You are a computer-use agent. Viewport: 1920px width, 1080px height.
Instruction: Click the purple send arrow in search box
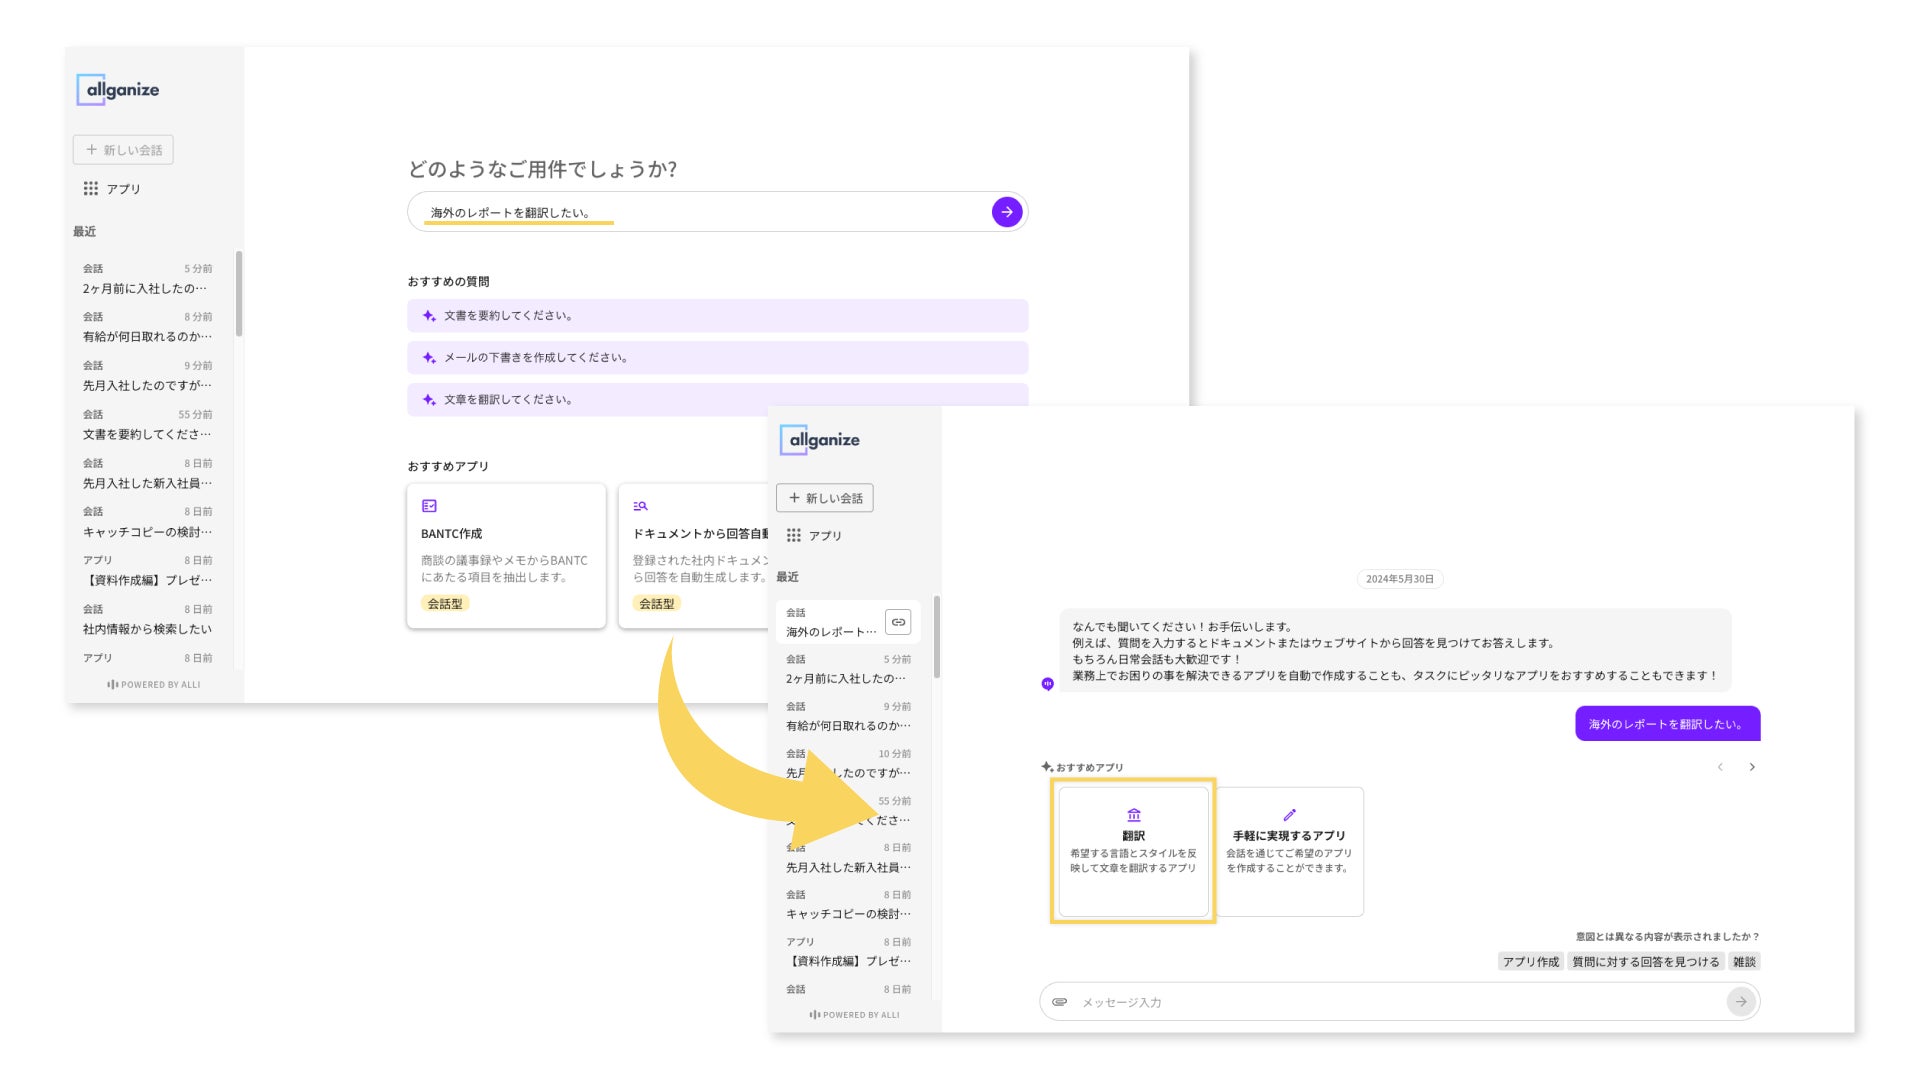pos(1006,212)
